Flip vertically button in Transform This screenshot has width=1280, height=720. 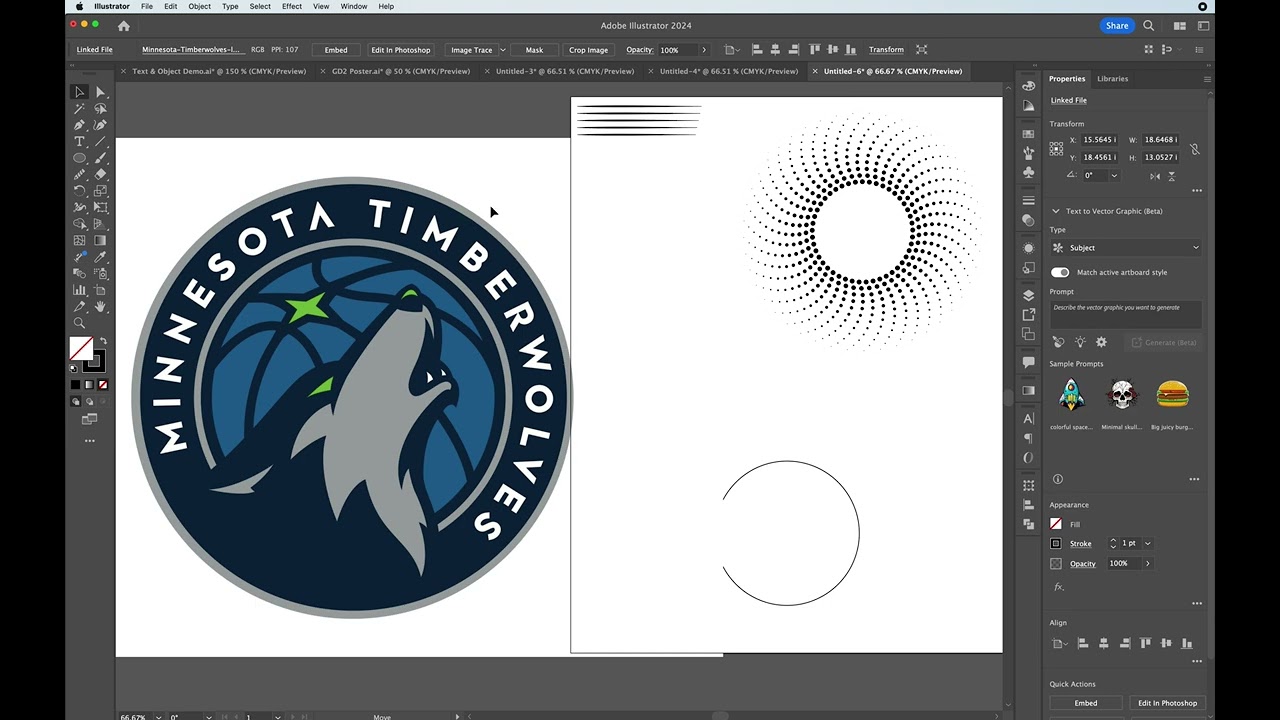[1172, 176]
